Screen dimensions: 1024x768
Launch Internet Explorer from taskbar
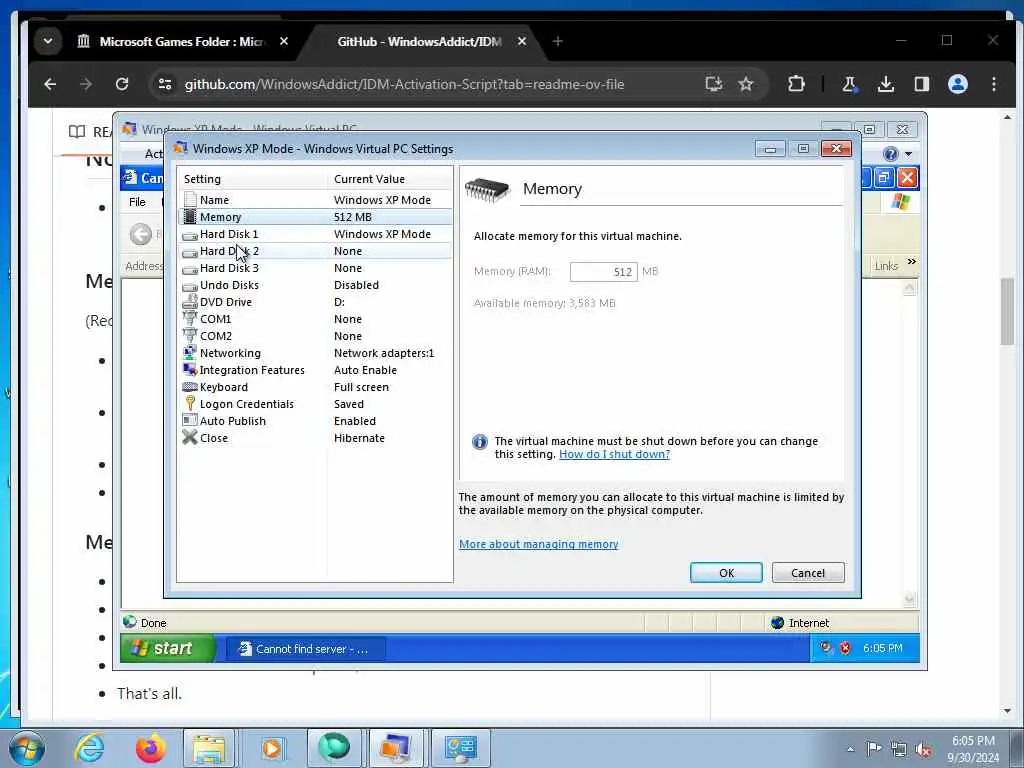[x=89, y=748]
